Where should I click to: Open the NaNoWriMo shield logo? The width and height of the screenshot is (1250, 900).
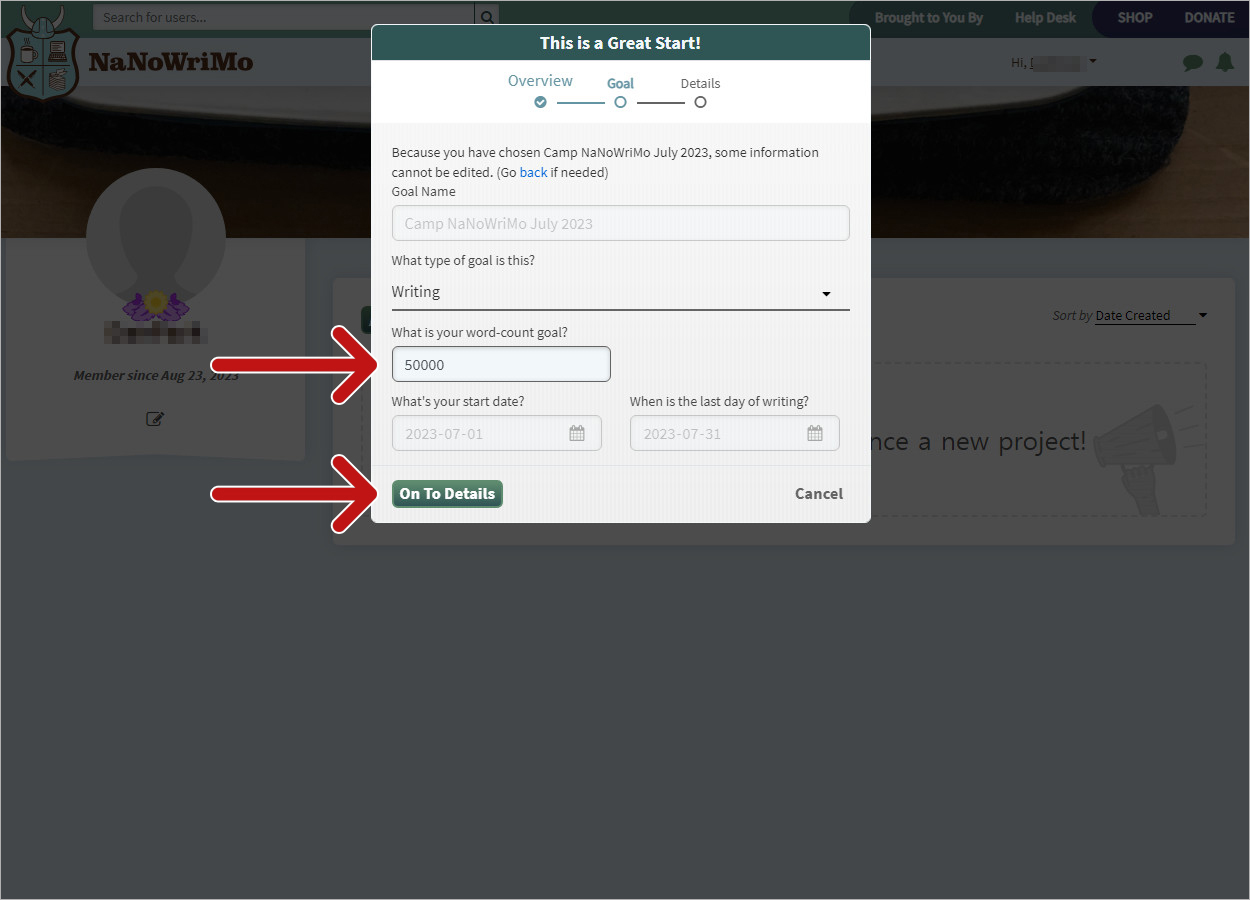41,53
